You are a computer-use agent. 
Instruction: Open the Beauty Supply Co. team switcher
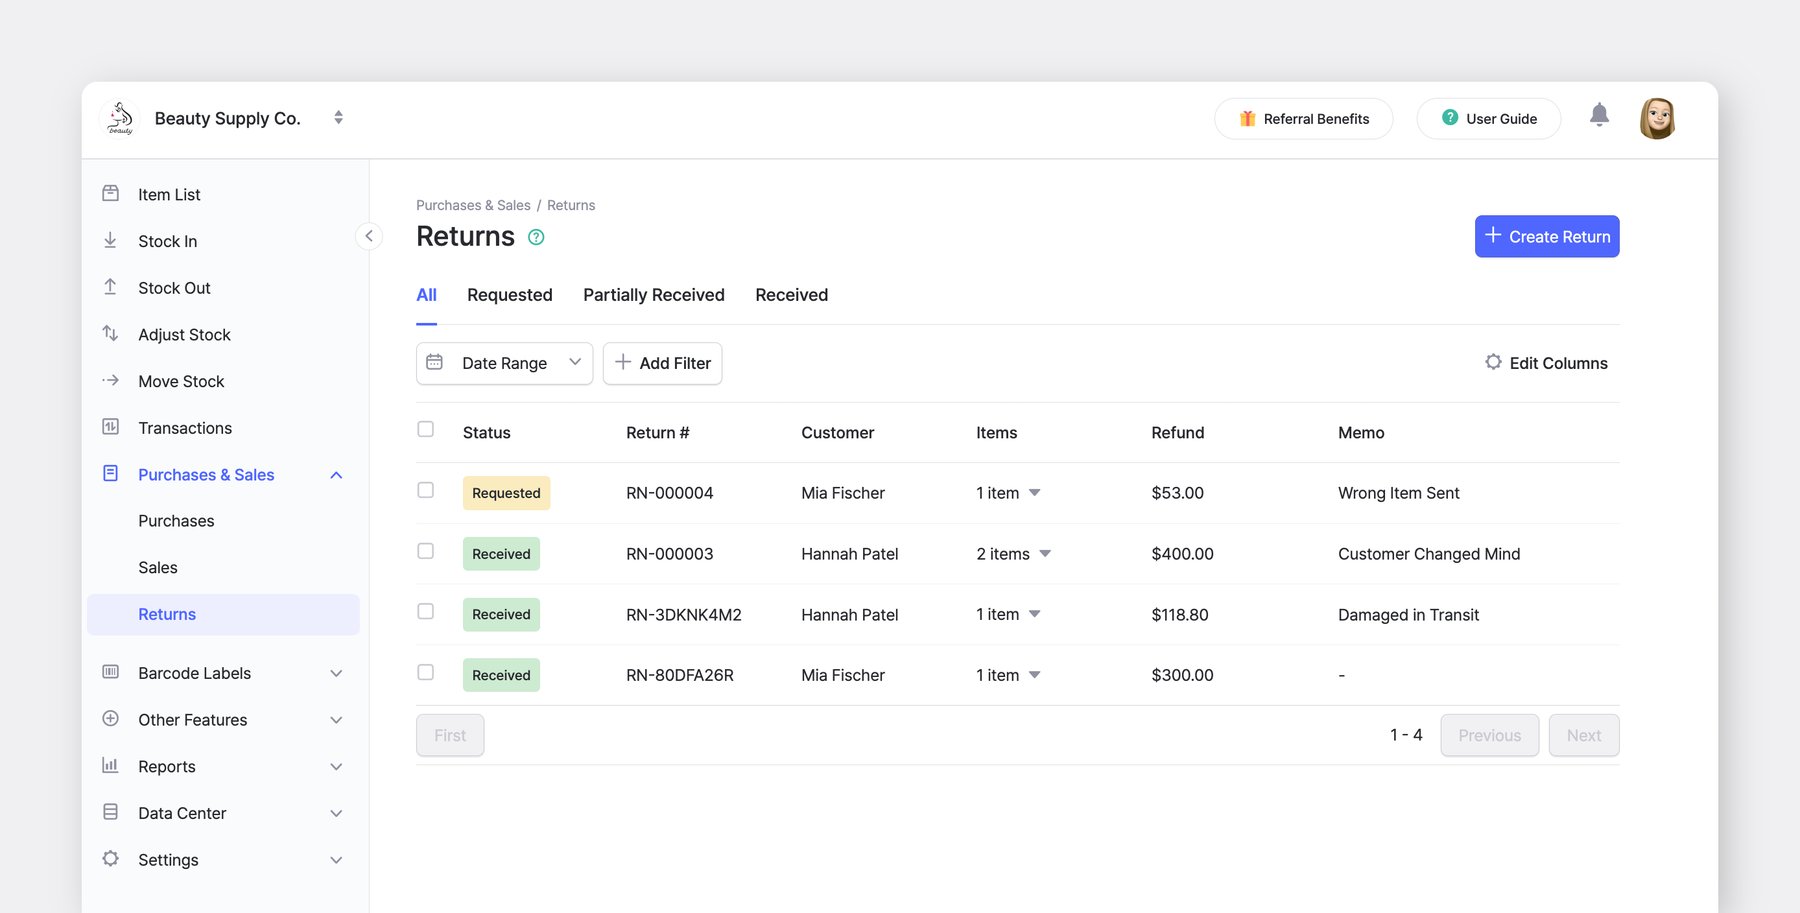[338, 118]
